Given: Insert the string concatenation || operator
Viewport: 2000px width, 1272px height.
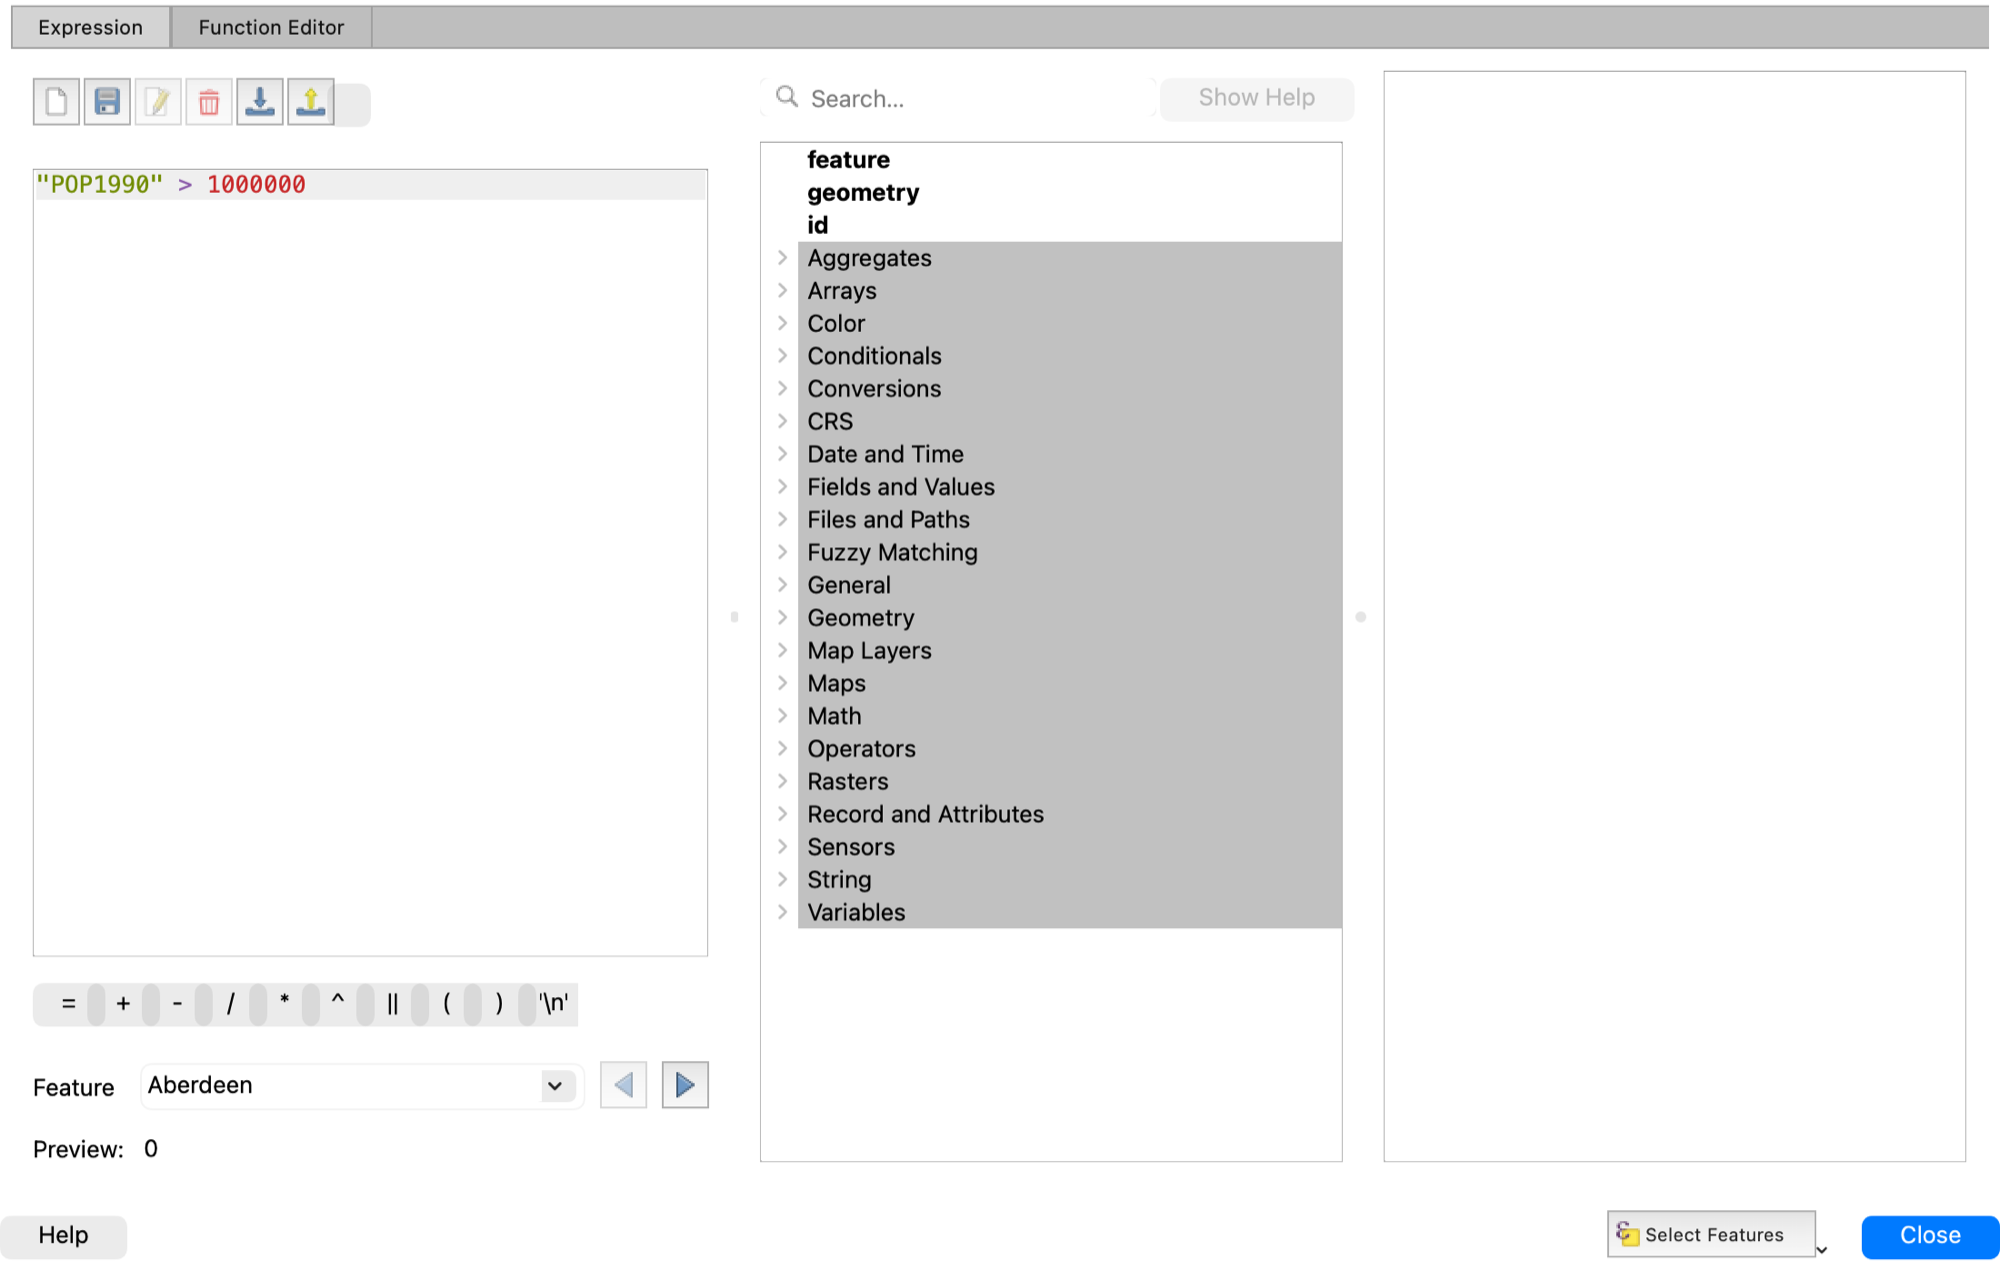Looking at the screenshot, I should click(x=392, y=1004).
